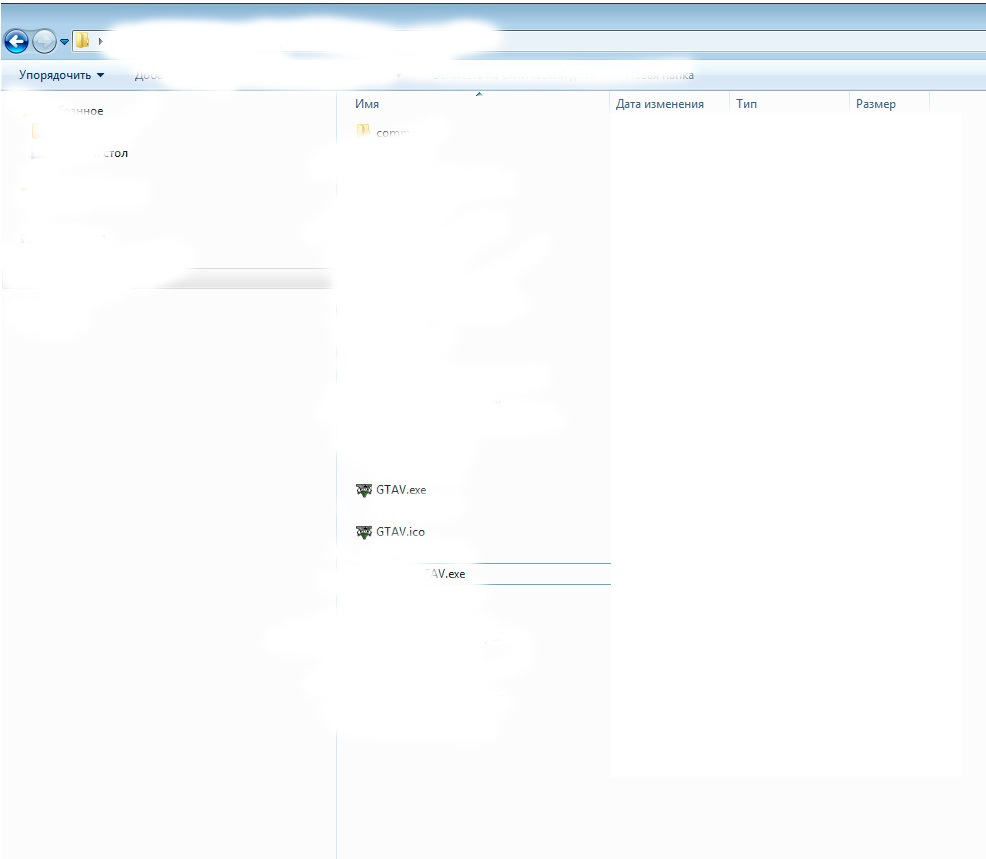Select the GTAV.ico icon file
The height and width of the screenshot is (859, 986).
(x=363, y=532)
